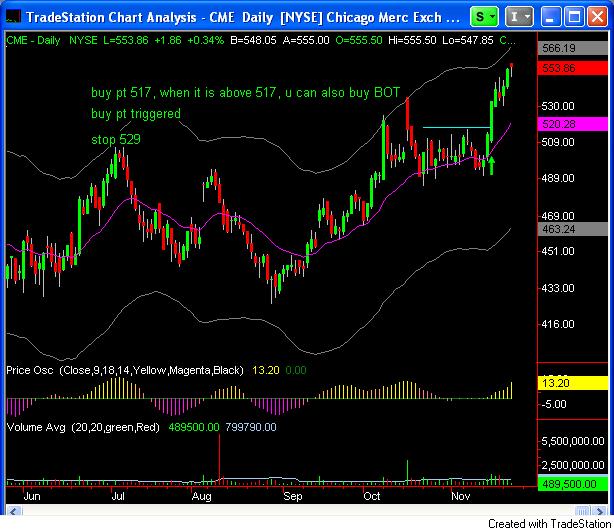Click the gray 463.24 lower band marker
The image size is (614, 530).
coord(572,229)
